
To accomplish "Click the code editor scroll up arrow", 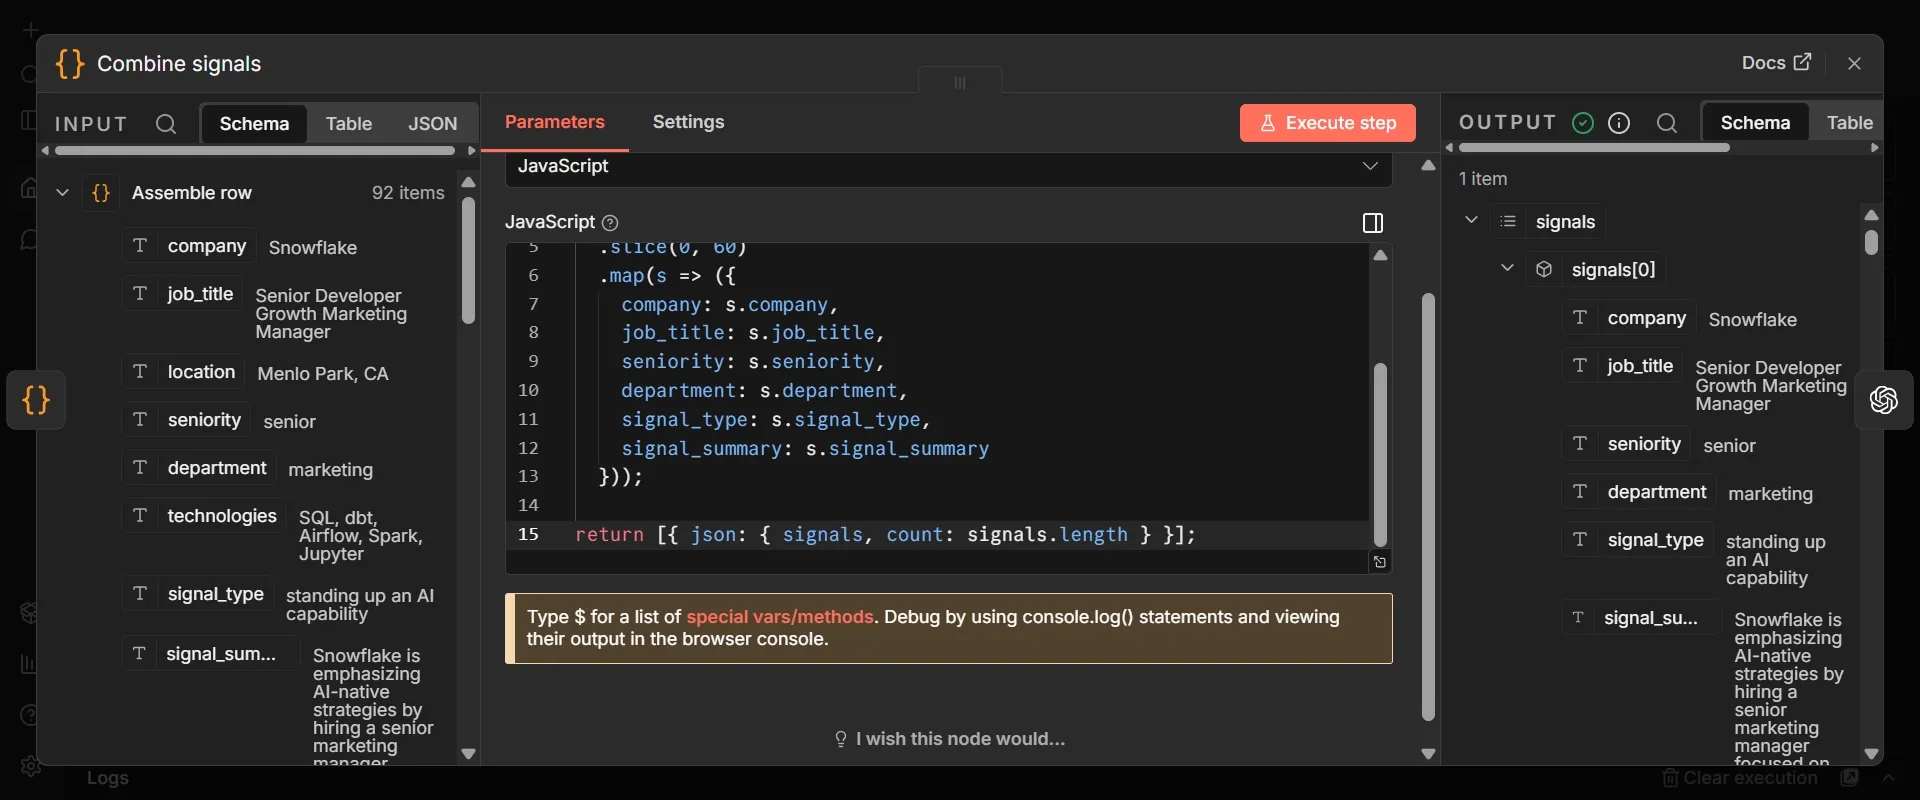I will (x=1380, y=256).
